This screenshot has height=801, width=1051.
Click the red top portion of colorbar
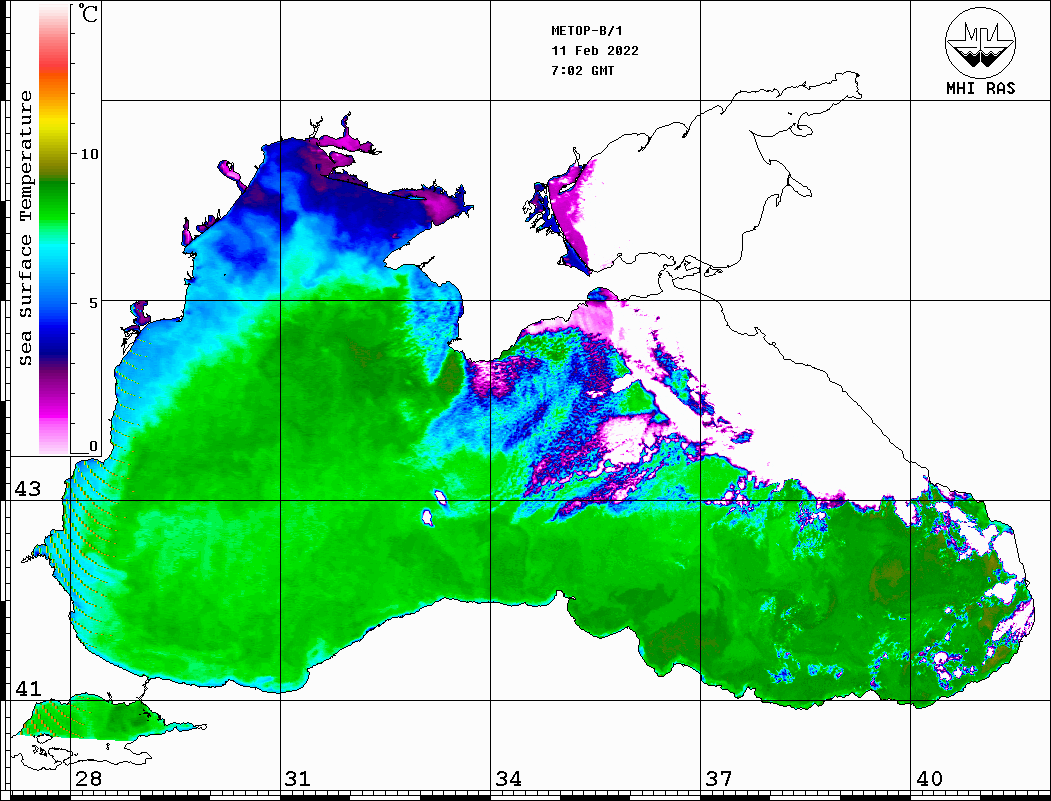pyautogui.click(x=54, y=60)
